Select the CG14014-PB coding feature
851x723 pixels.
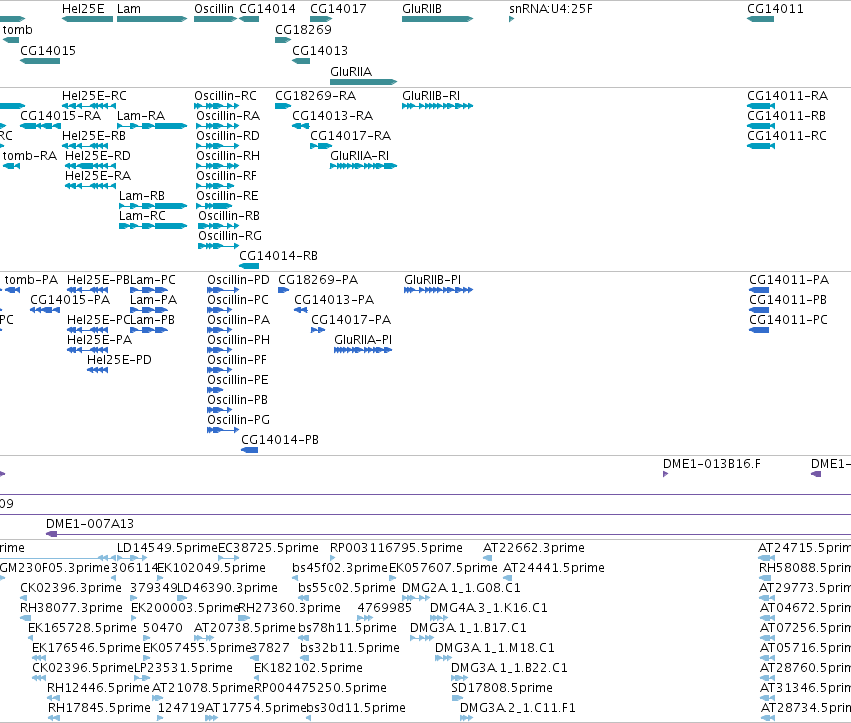(280, 440)
